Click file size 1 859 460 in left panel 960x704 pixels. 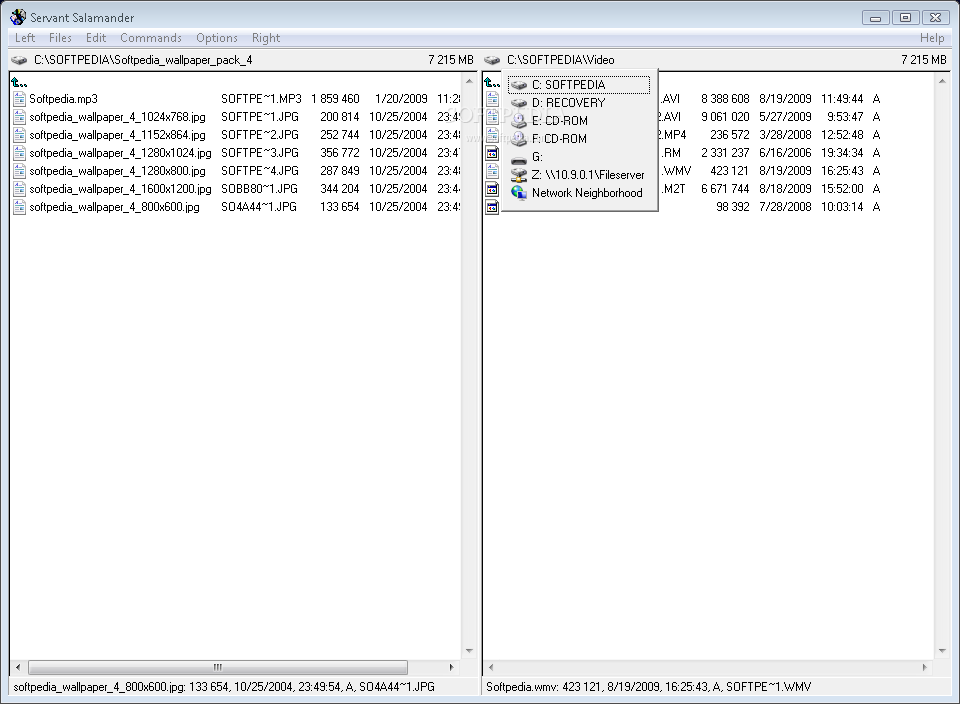click(x=335, y=99)
